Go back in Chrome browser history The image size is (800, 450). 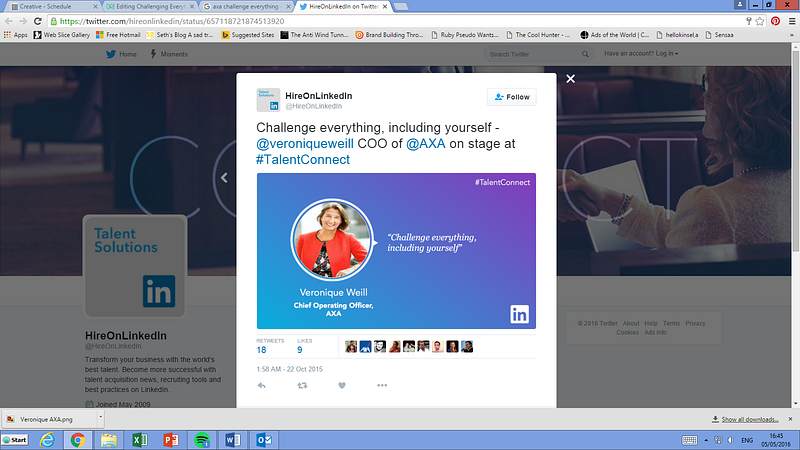[x=9, y=21]
